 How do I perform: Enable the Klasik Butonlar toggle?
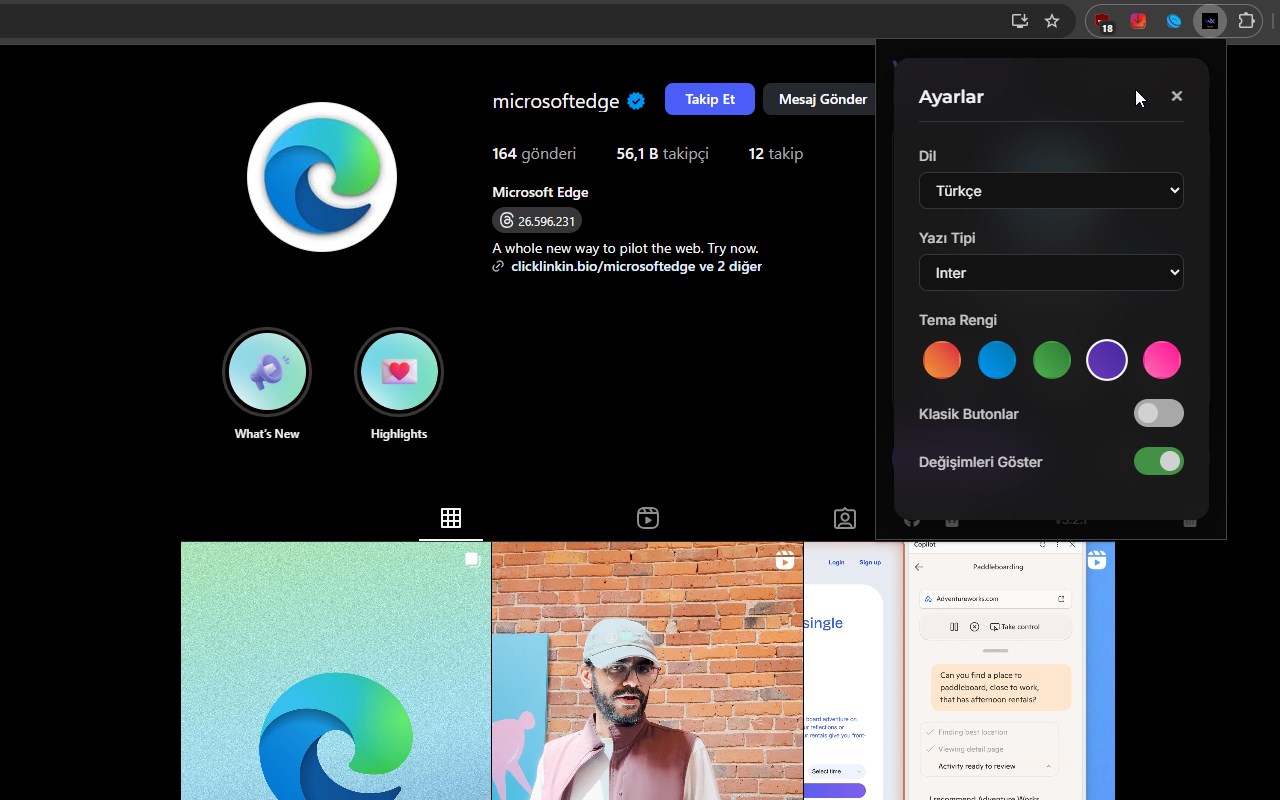click(1159, 413)
